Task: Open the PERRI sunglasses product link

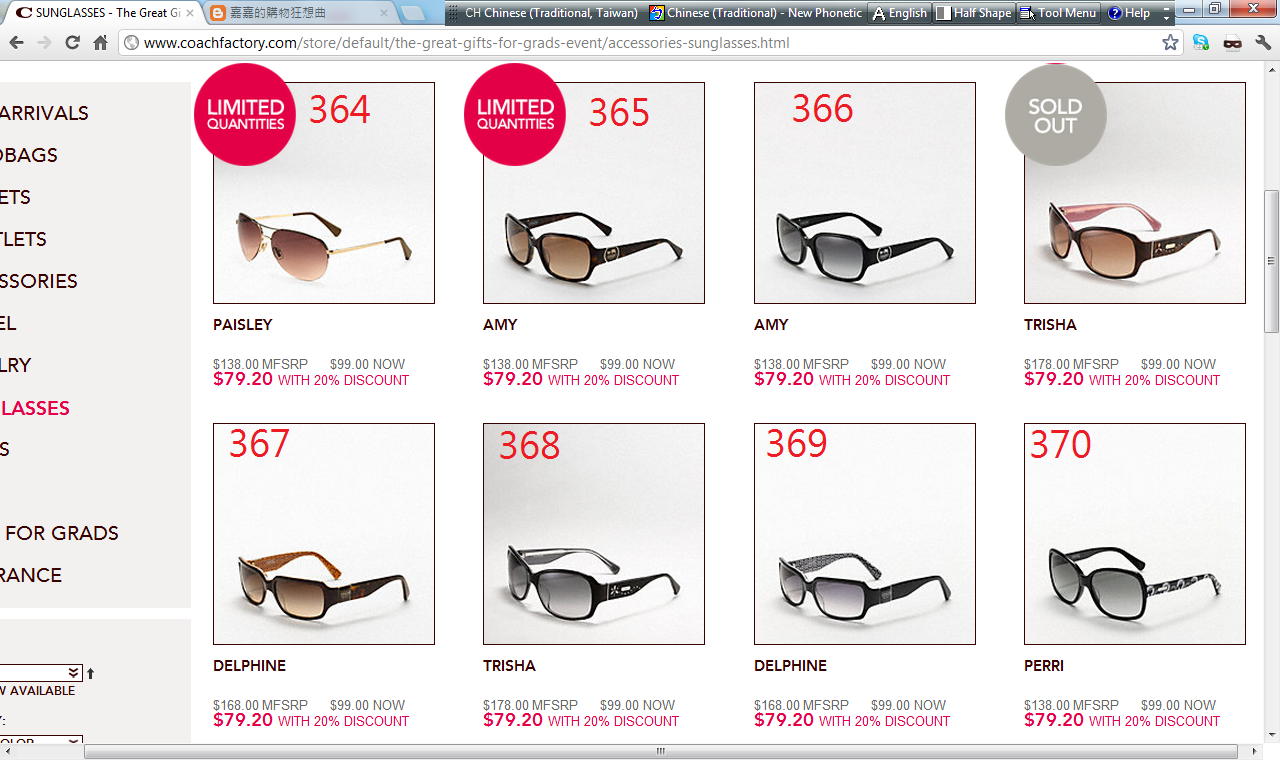Action: (1044, 666)
